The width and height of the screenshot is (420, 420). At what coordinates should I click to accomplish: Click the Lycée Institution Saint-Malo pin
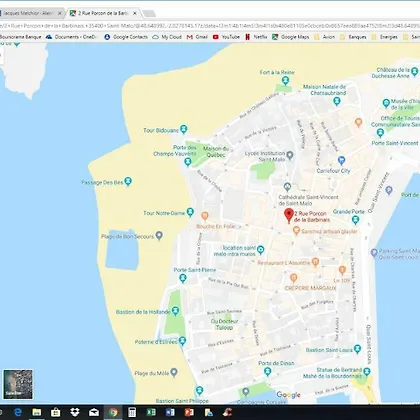pos(290,155)
